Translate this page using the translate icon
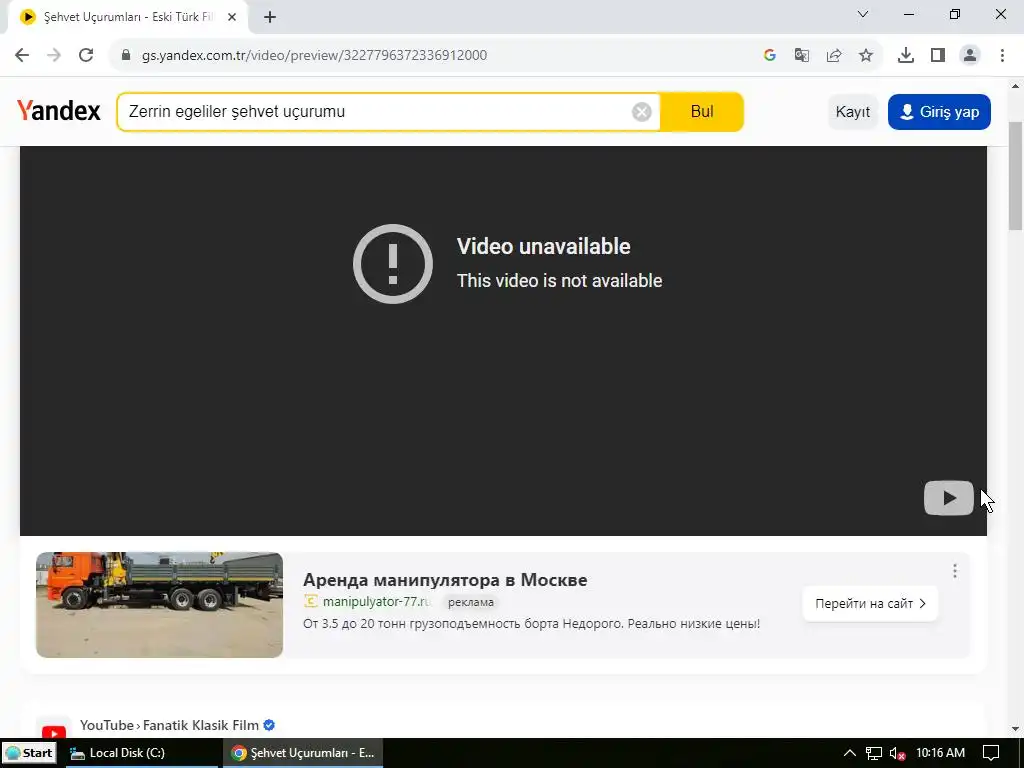The height and width of the screenshot is (768, 1024). tap(802, 56)
